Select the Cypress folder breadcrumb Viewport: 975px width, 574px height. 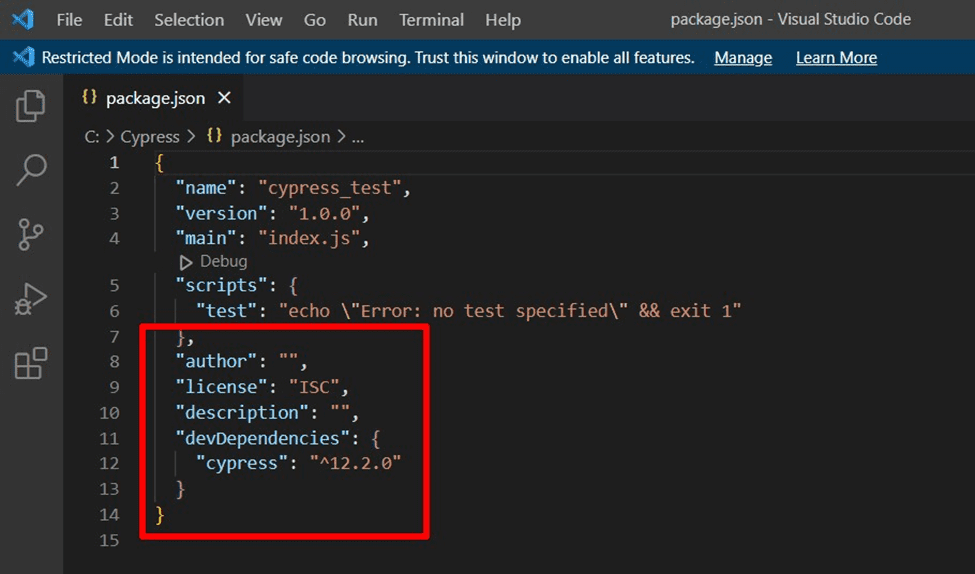[x=150, y=137]
